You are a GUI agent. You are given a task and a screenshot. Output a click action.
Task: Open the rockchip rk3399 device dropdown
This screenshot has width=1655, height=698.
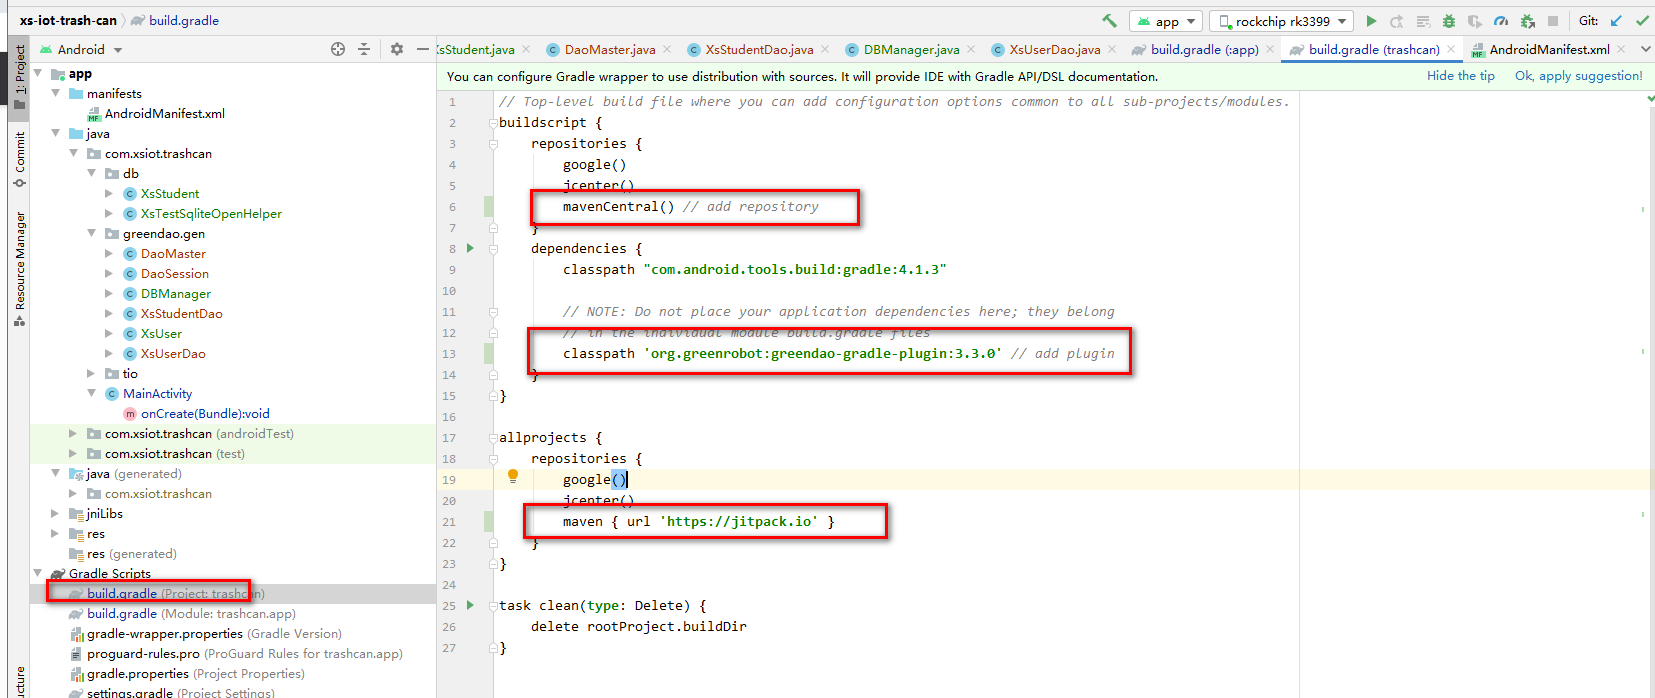point(1282,21)
